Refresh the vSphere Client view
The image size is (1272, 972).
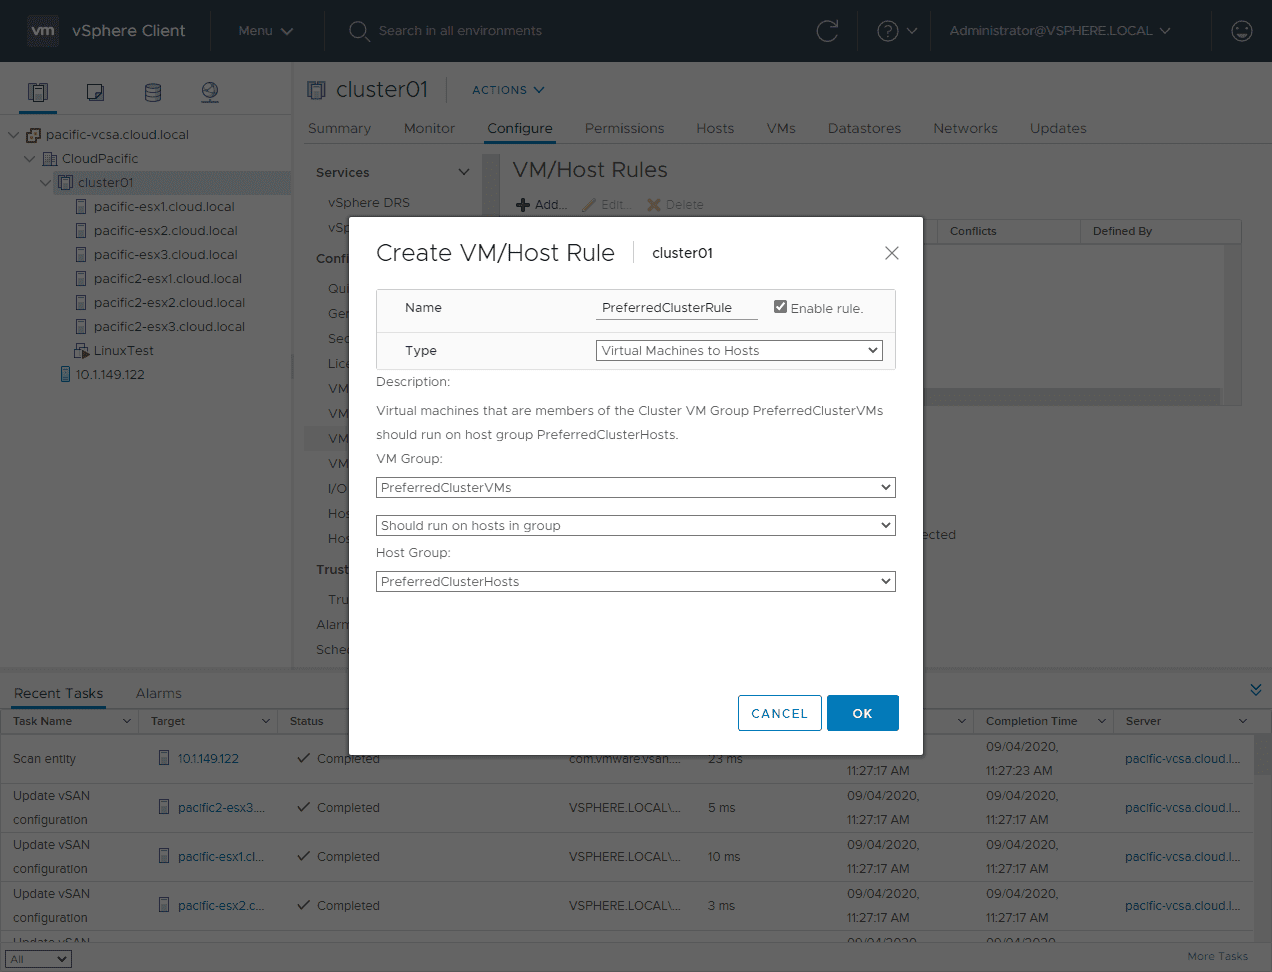(x=827, y=31)
